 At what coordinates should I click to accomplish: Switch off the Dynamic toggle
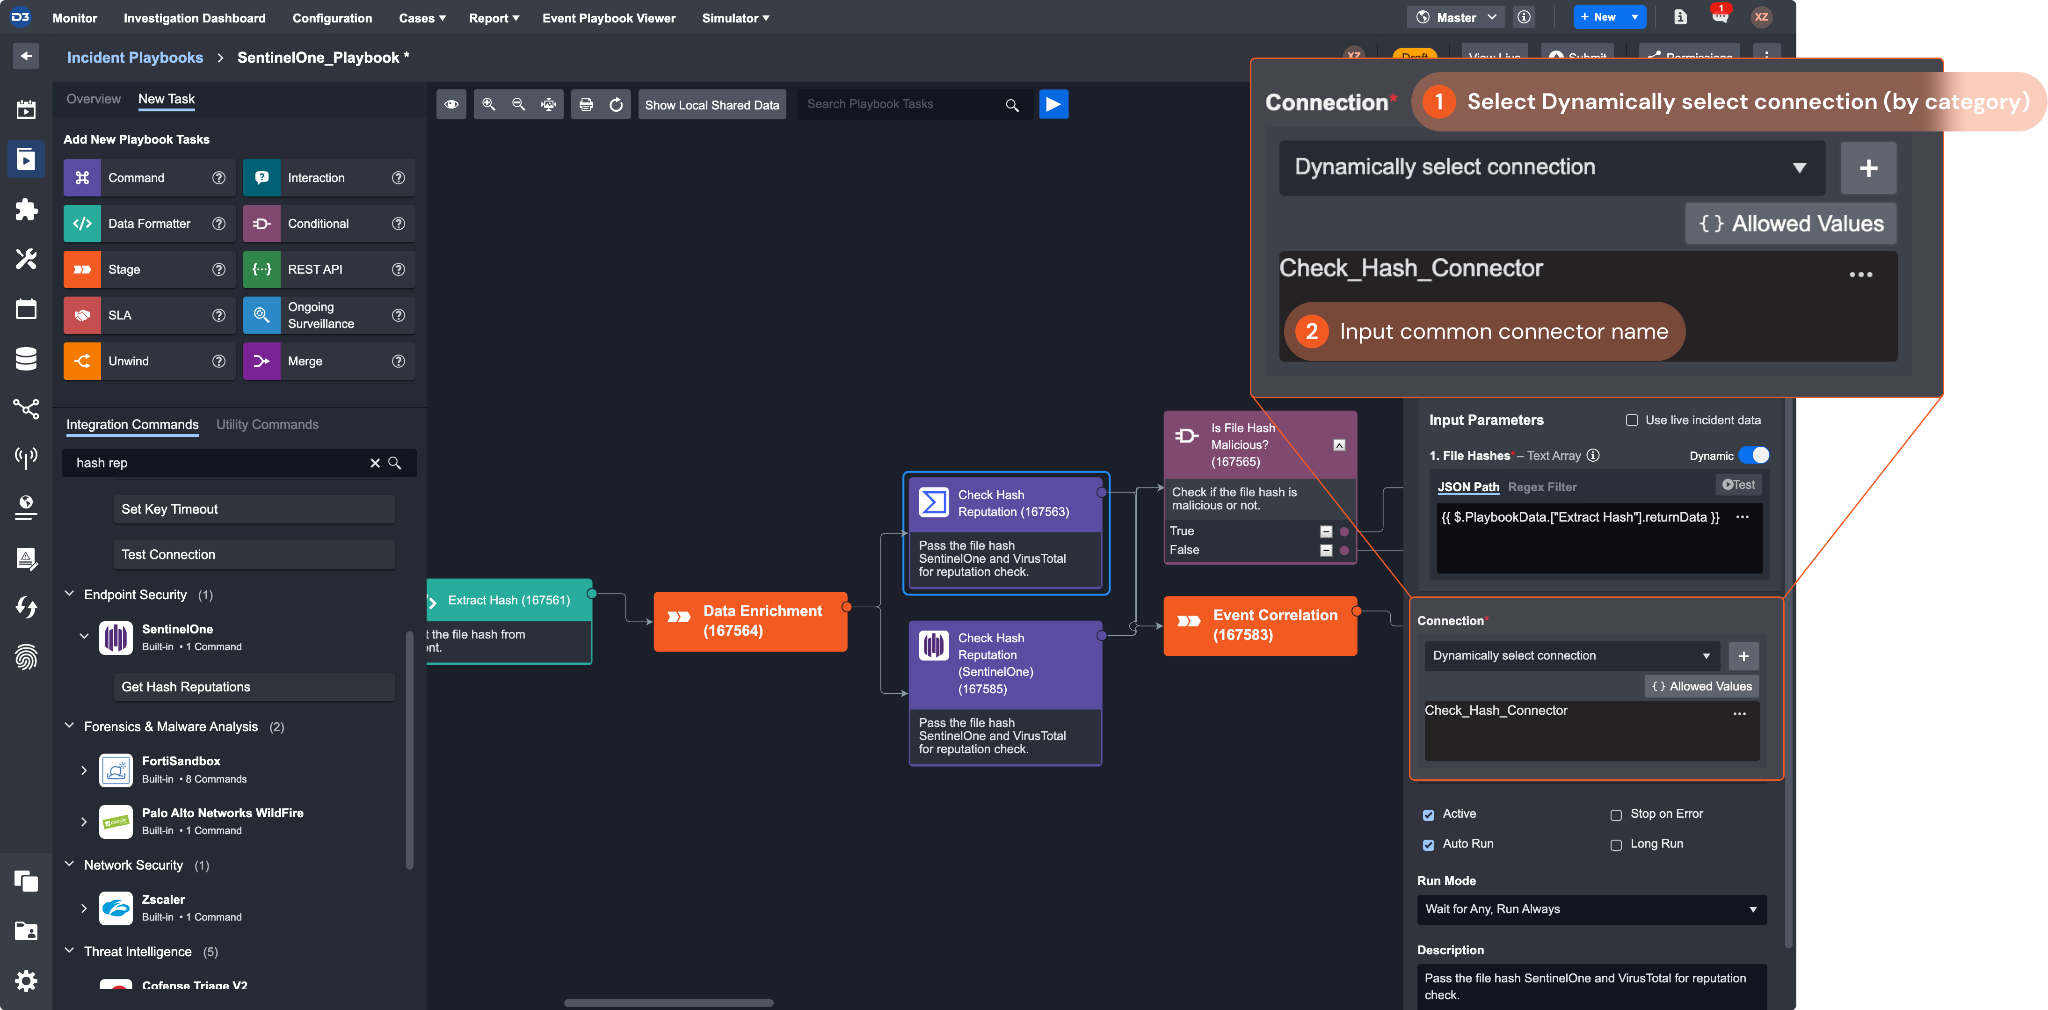[x=1754, y=455]
